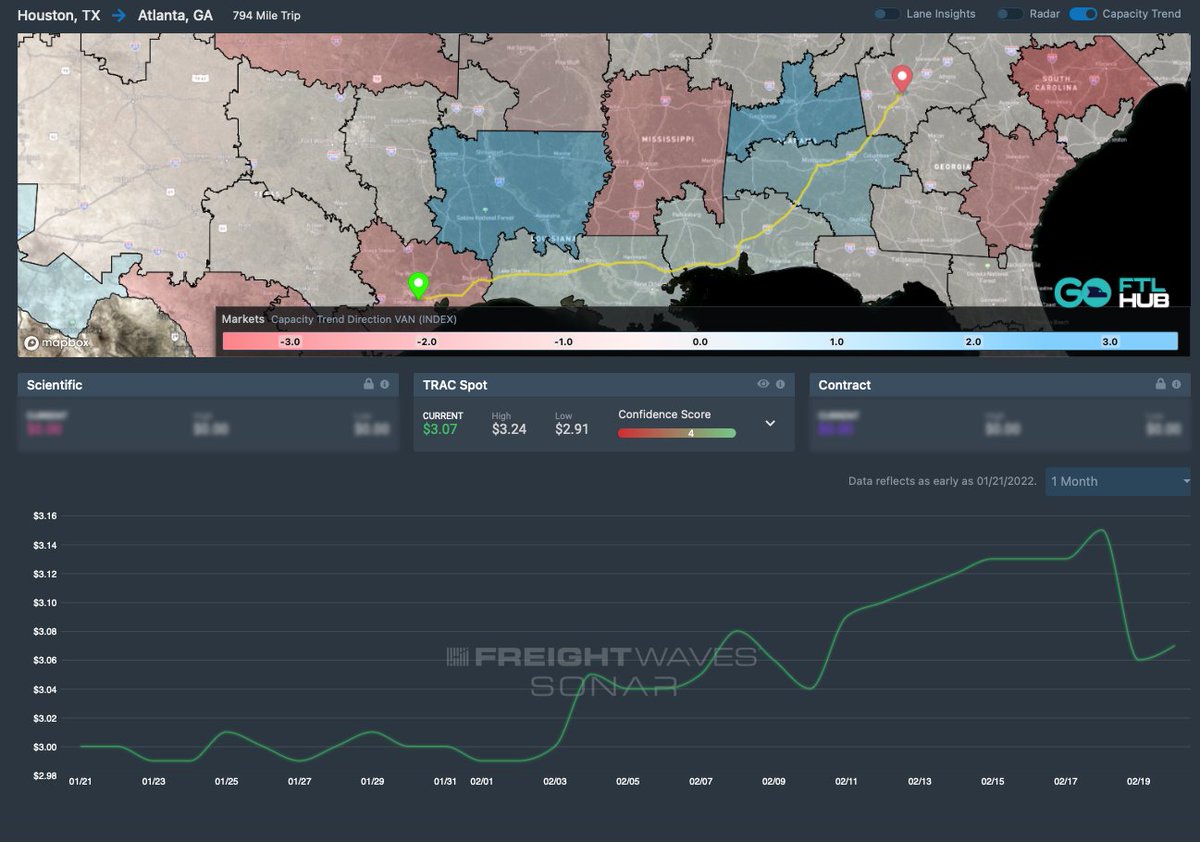Expand the TRAC Spot details chevron
This screenshot has height=842, width=1200.
pyautogui.click(x=770, y=423)
